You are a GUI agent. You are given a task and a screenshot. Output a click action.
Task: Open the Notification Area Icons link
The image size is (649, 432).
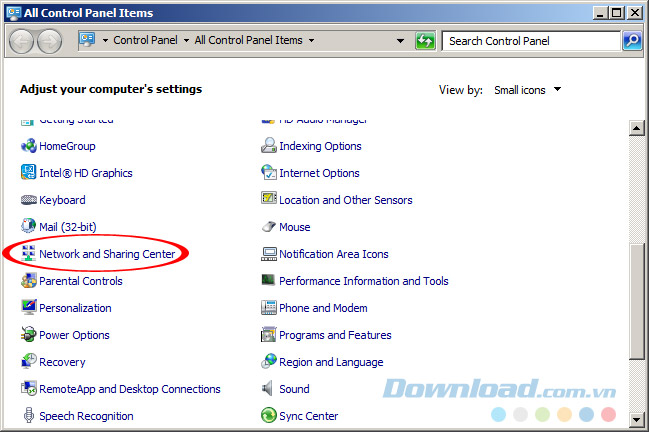334,254
